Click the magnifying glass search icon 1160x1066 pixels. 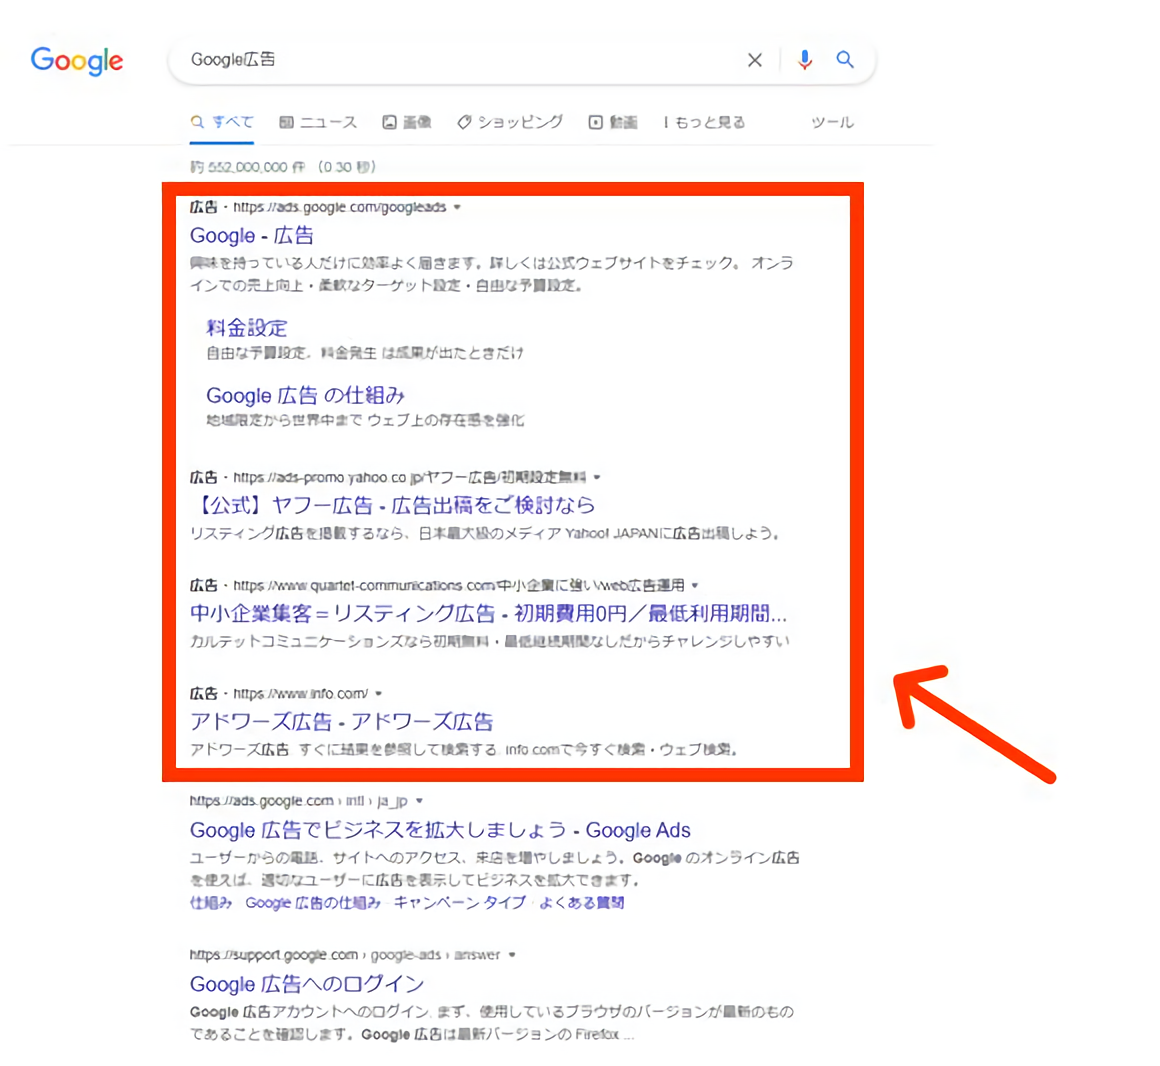coord(845,60)
